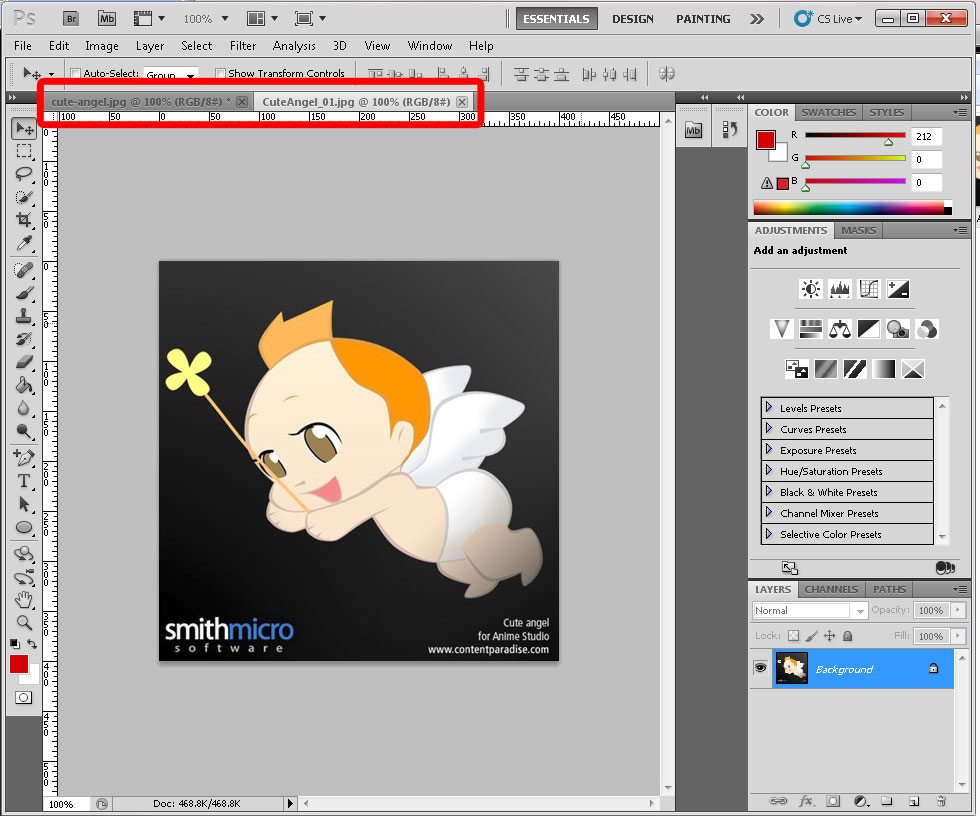Switch to the Design workspace
This screenshot has height=816, width=980.
click(632, 19)
